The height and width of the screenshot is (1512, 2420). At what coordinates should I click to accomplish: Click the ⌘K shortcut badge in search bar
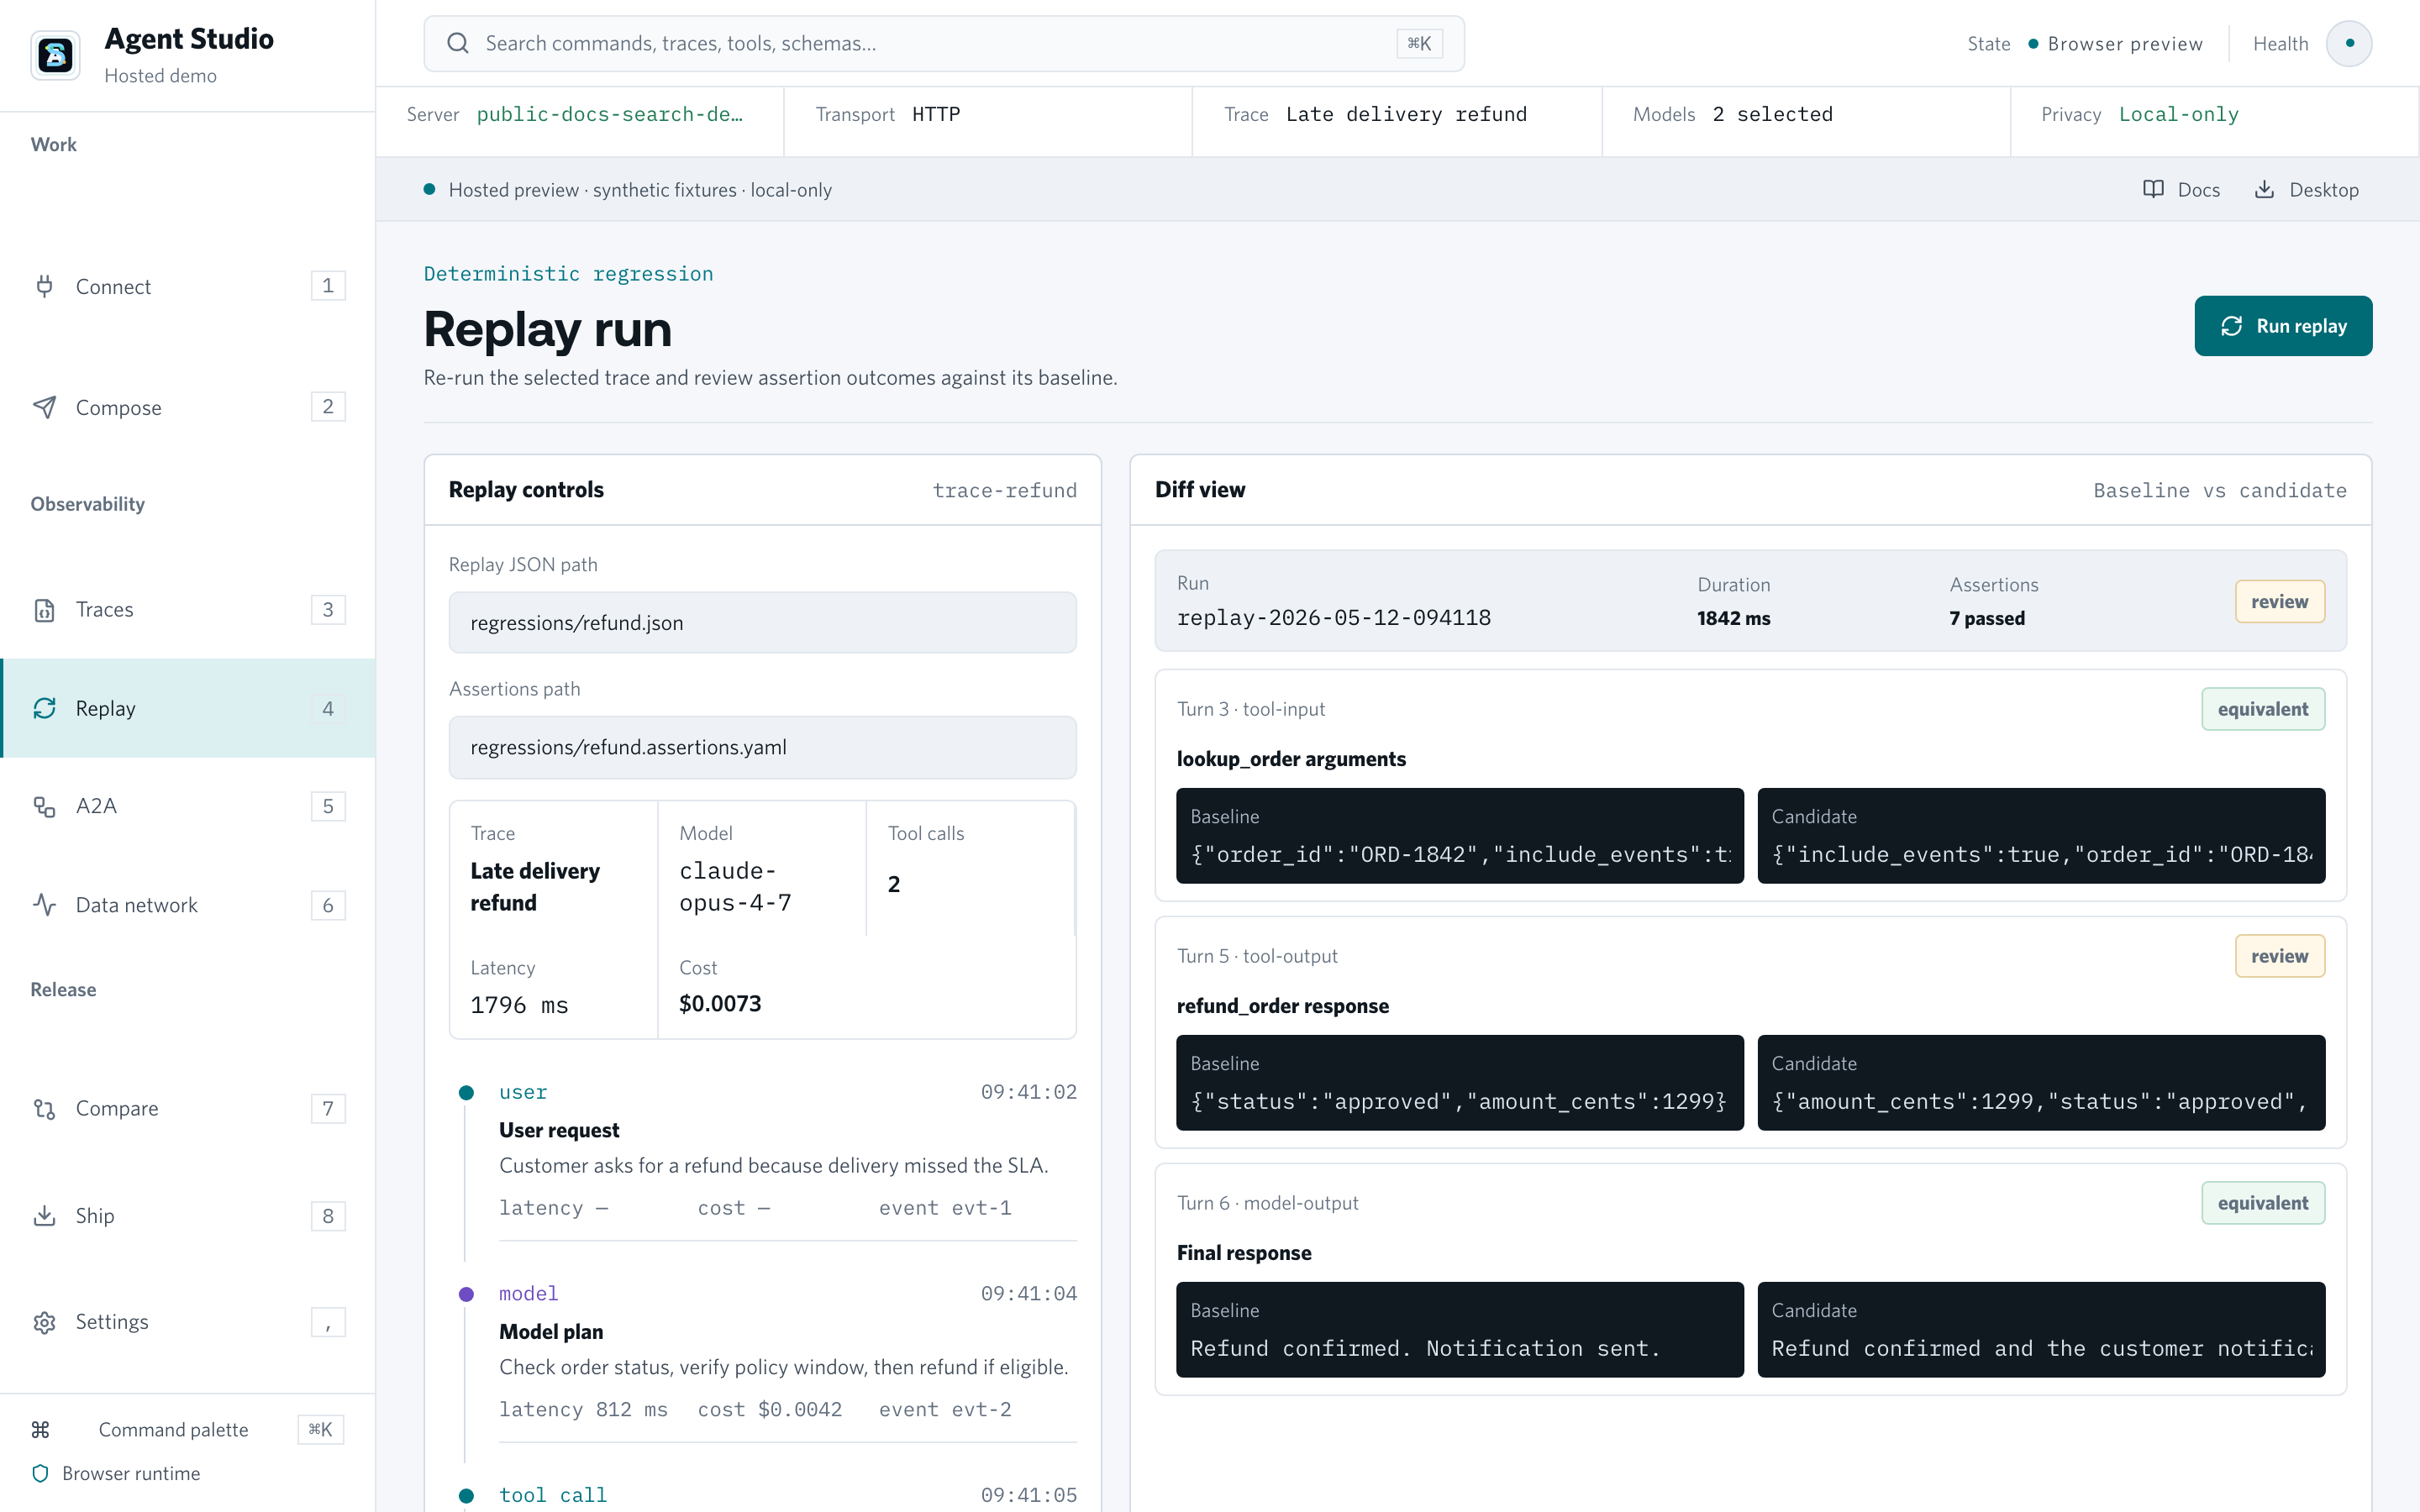tap(1419, 43)
